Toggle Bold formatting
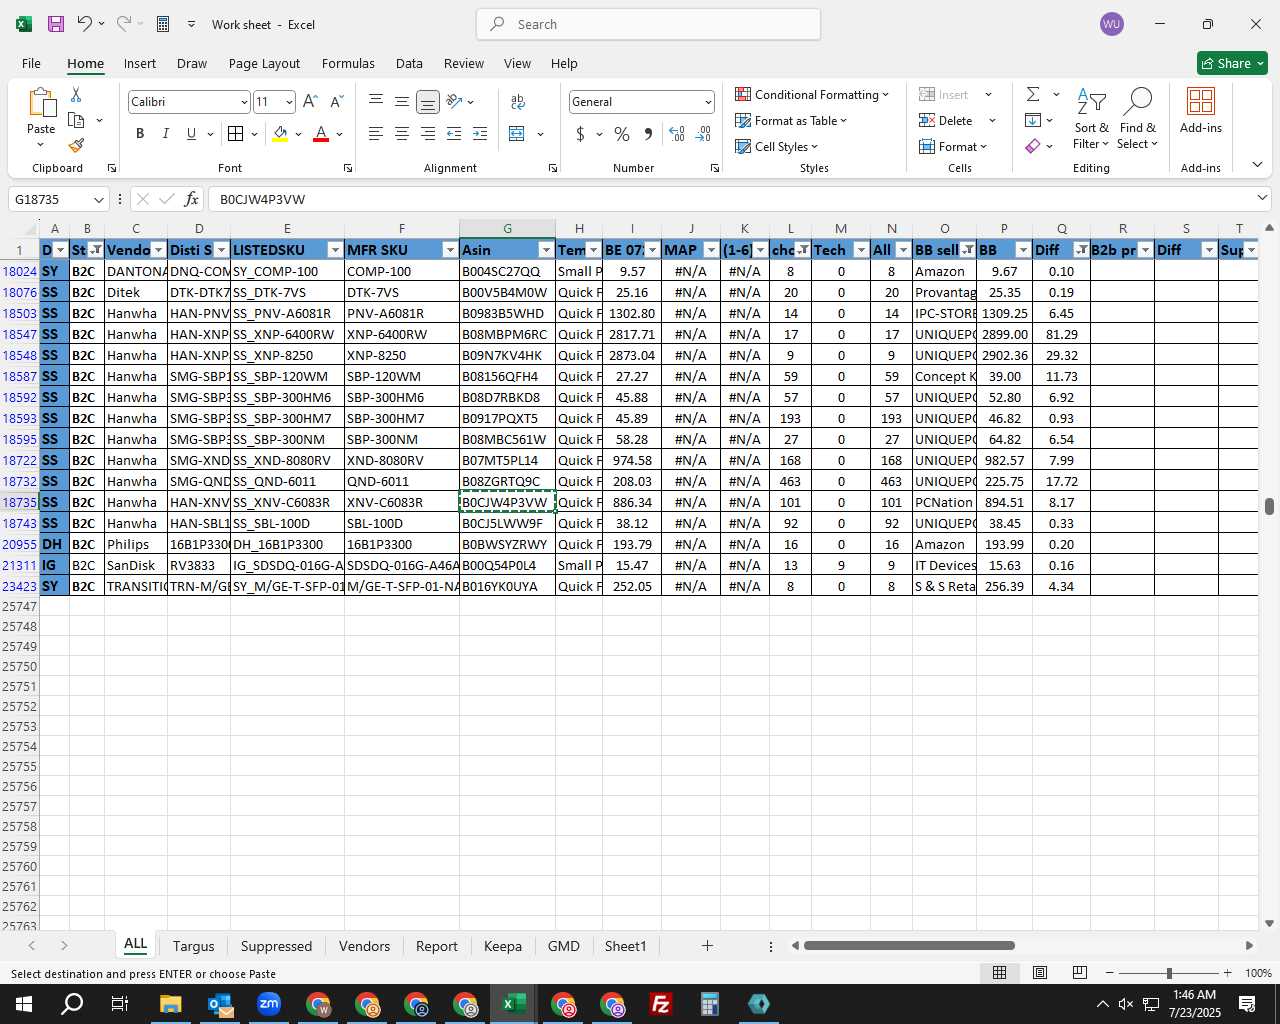The width and height of the screenshot is (1280, 1024). 140,134
